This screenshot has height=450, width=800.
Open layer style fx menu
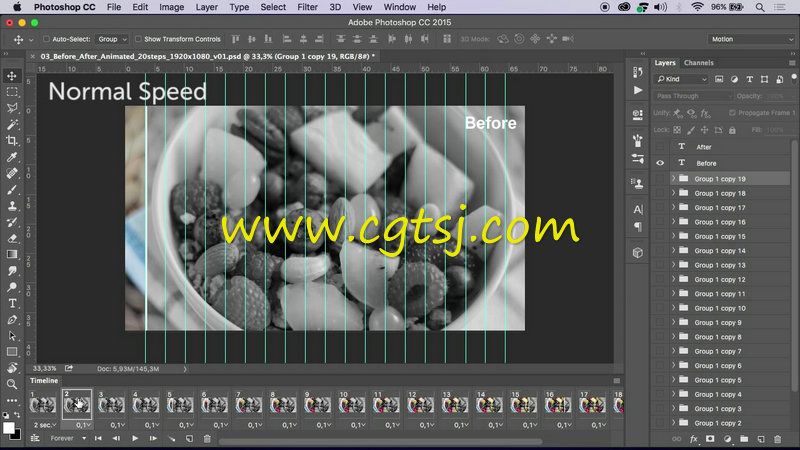pos(693,439)
